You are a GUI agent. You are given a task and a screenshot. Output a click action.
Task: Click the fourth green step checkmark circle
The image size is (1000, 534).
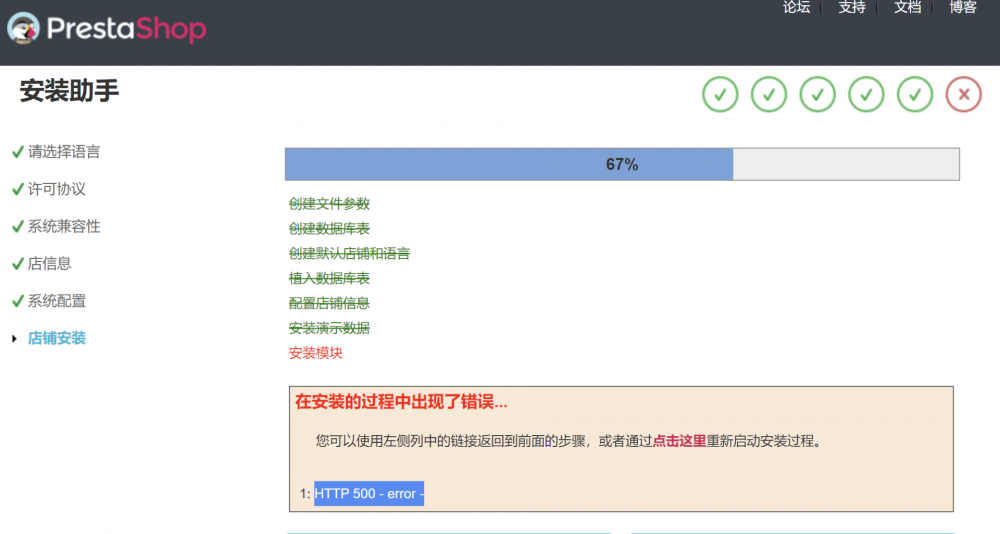coord(866,94)
